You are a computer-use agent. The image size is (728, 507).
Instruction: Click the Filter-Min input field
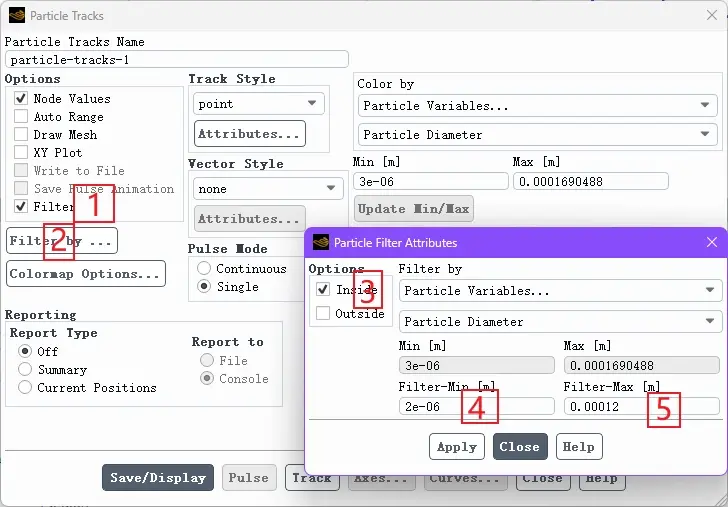(476, 406)
